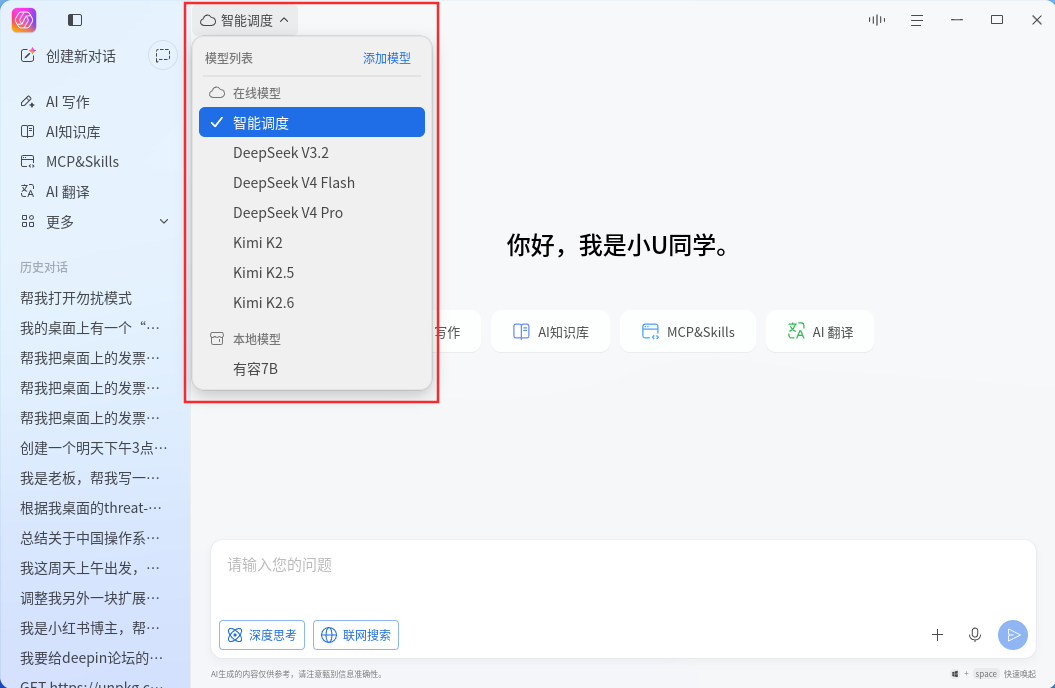Toggle the sidebar collapse icon

[x=75, y=20]
